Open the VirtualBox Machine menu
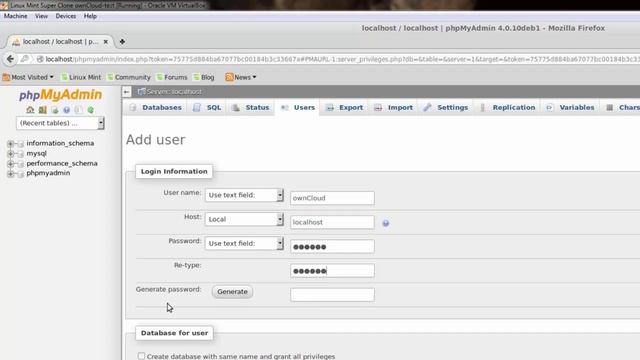The image size is (640, 360). click(x=16, y=16)
